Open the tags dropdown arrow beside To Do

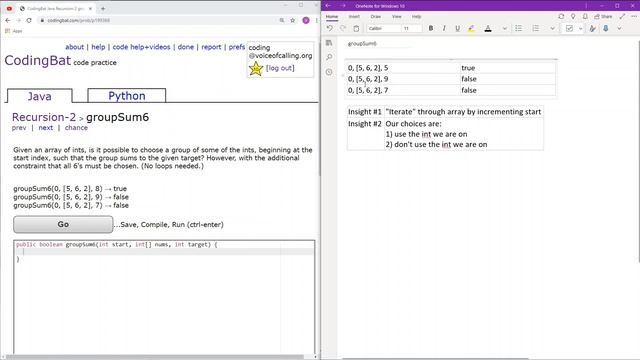click(x=580, y=29)
